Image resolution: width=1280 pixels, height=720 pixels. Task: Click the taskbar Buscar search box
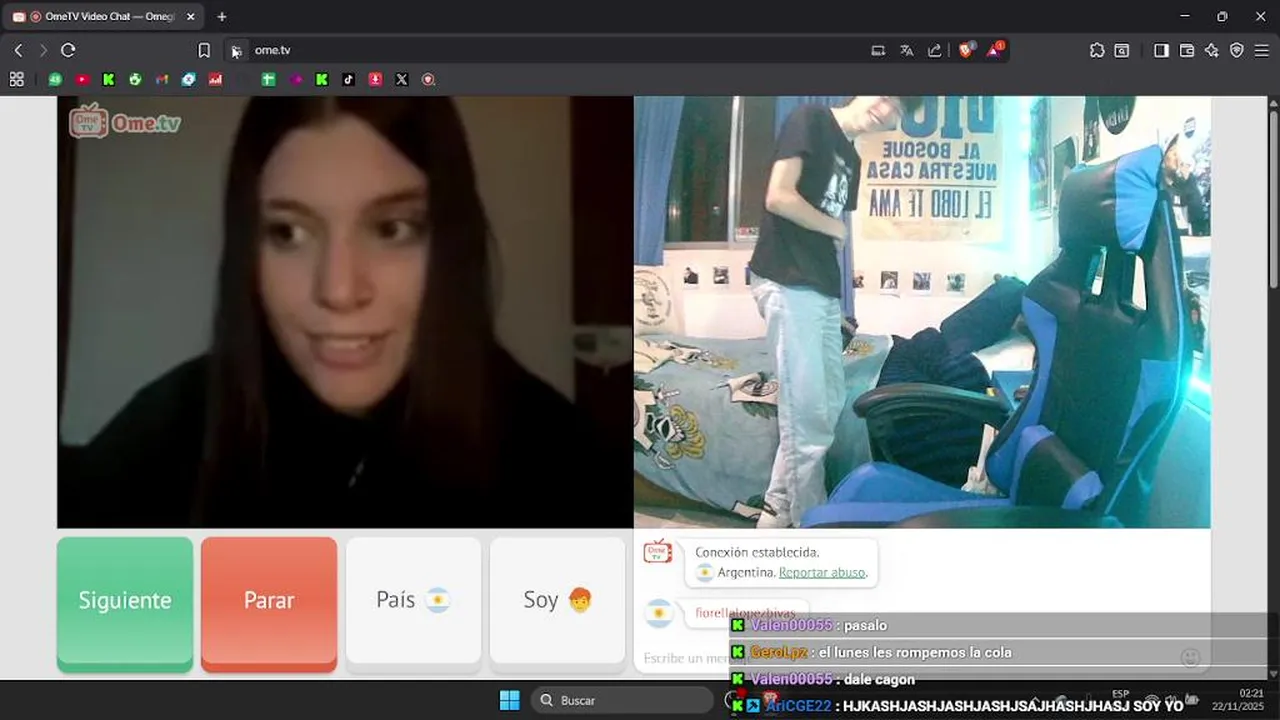(x=622, y=700)
